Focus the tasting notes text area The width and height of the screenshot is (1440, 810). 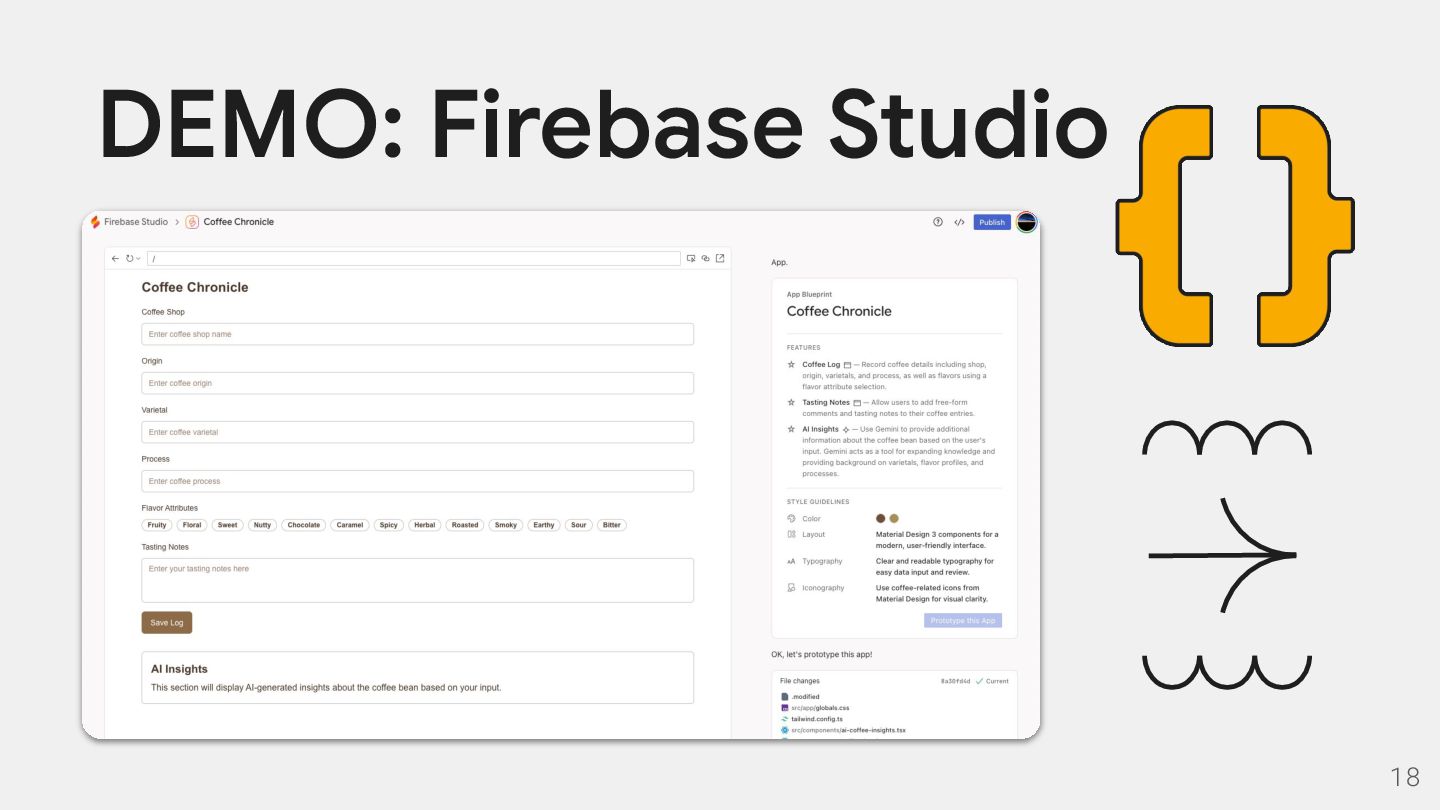418,580
